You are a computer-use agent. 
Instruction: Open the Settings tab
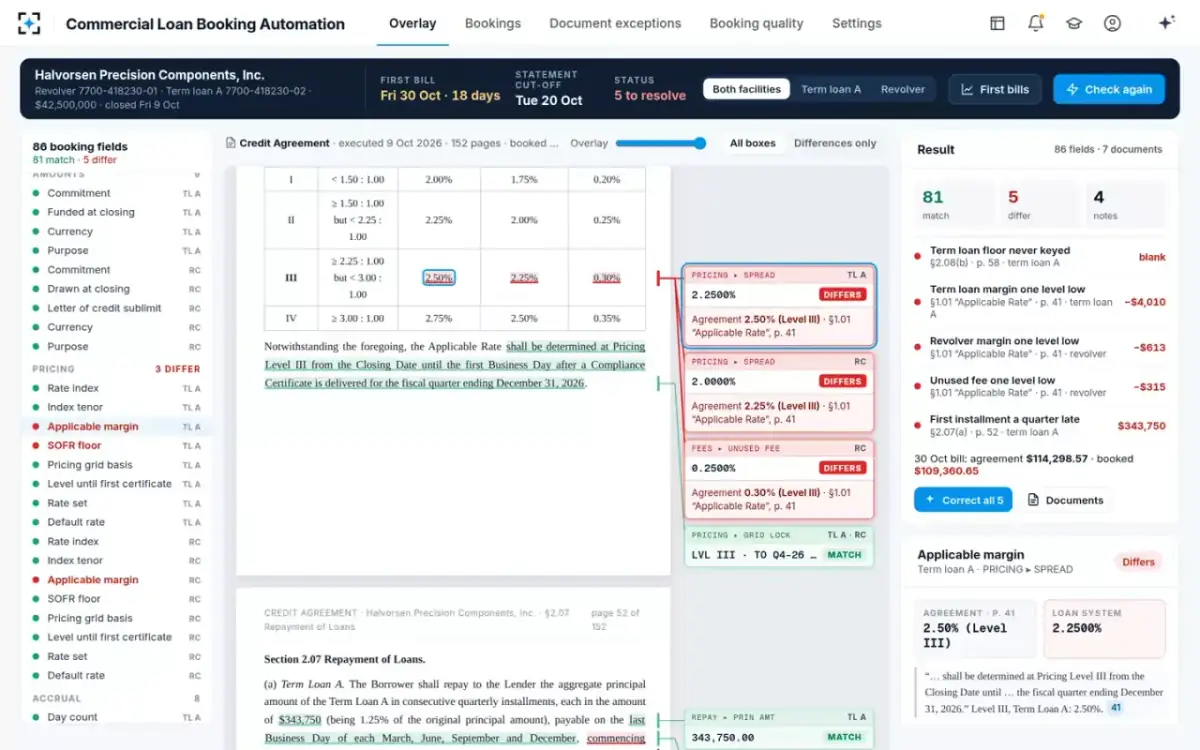point(857,23)
